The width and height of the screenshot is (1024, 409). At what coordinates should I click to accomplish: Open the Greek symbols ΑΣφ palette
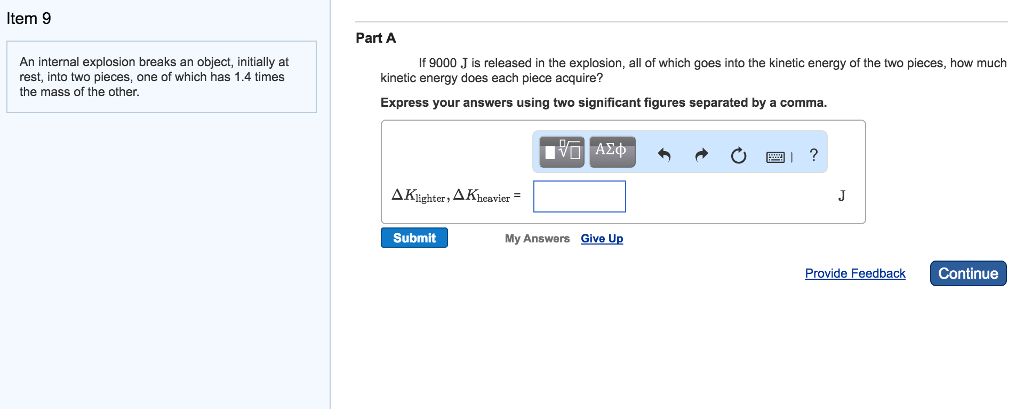(611, 151)
